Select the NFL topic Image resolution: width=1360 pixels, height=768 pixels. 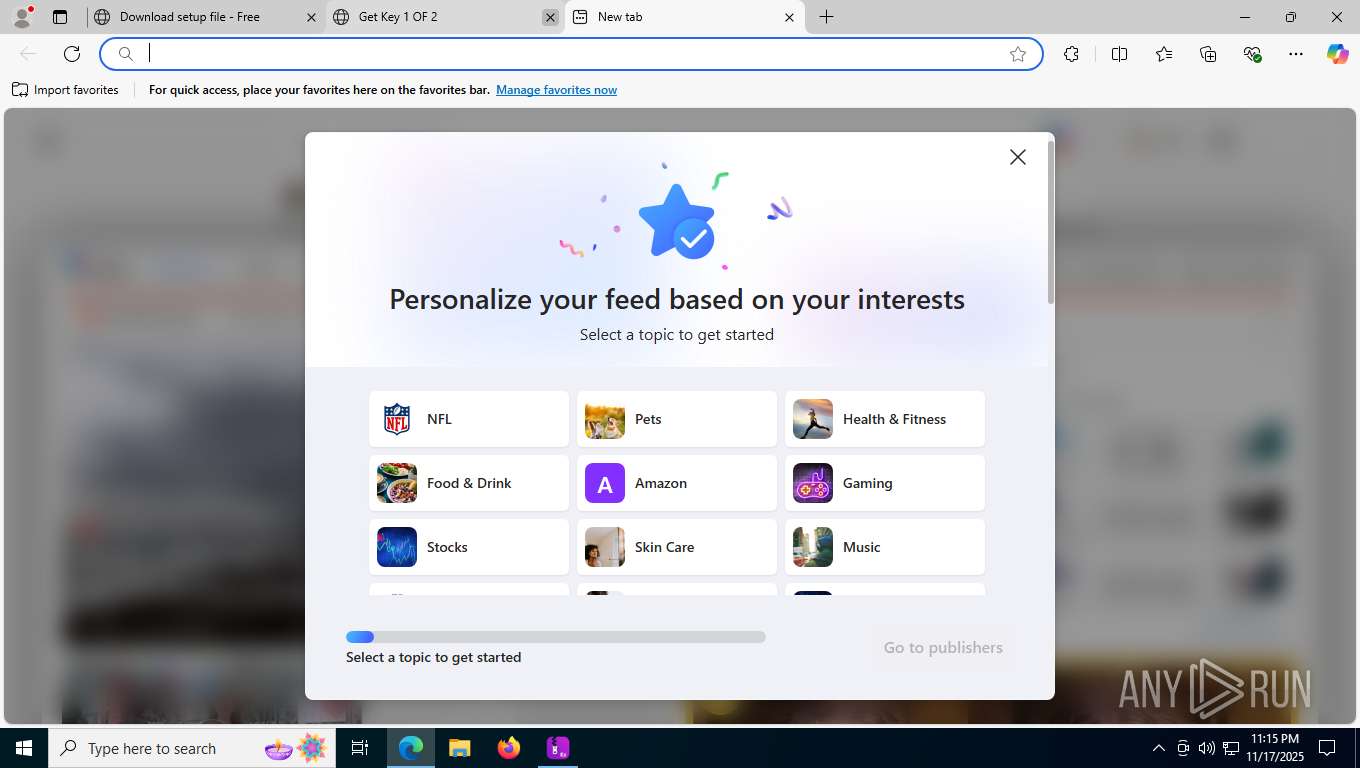tap(469, 419)
